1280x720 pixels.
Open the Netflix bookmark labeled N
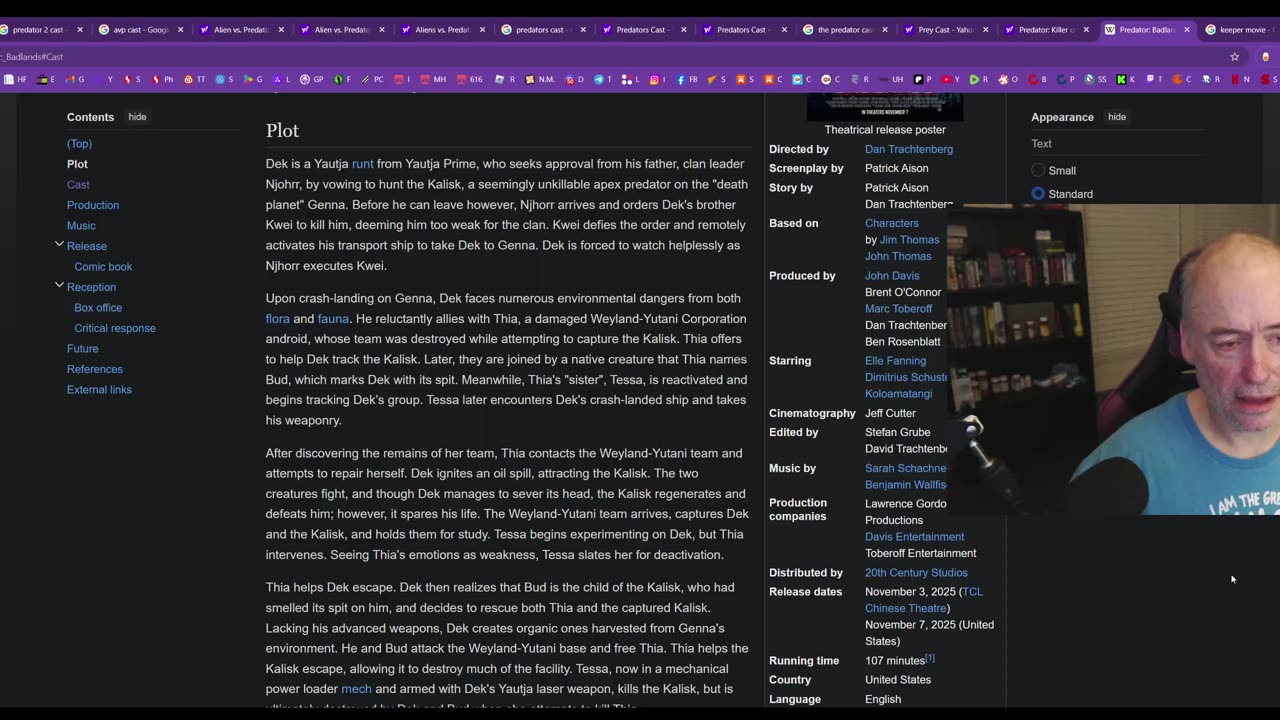[1241, 79]
